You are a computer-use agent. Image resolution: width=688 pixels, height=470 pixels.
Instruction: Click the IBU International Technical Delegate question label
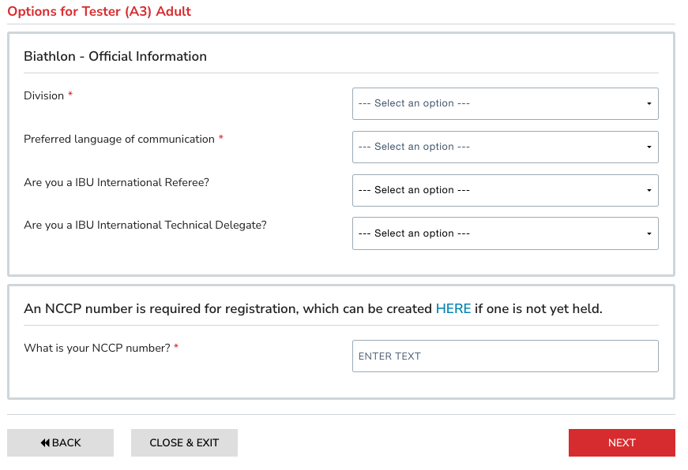[x=145, y=225]
